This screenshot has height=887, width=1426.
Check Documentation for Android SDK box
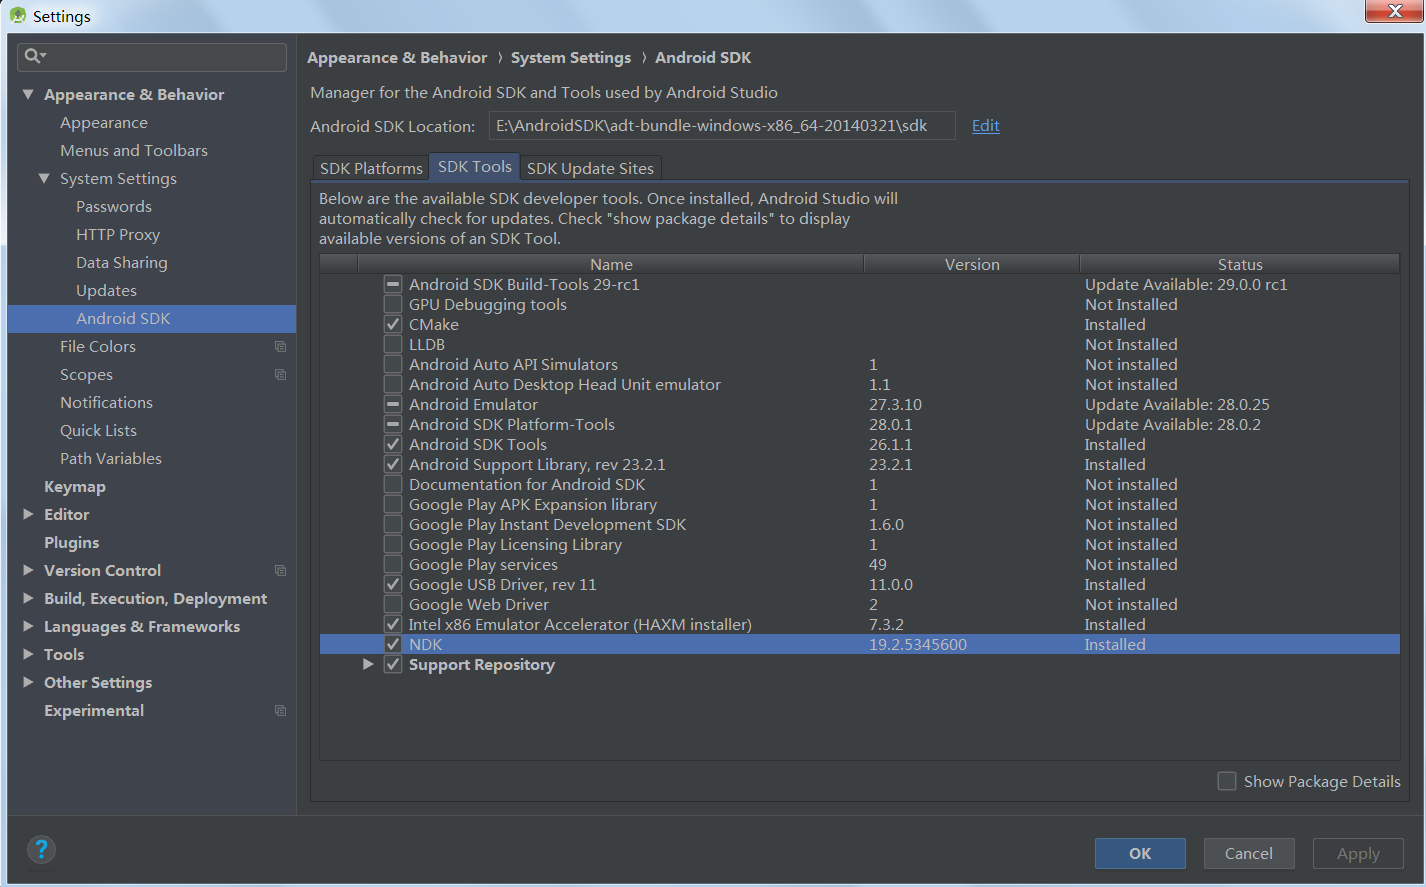coord(393,485)
